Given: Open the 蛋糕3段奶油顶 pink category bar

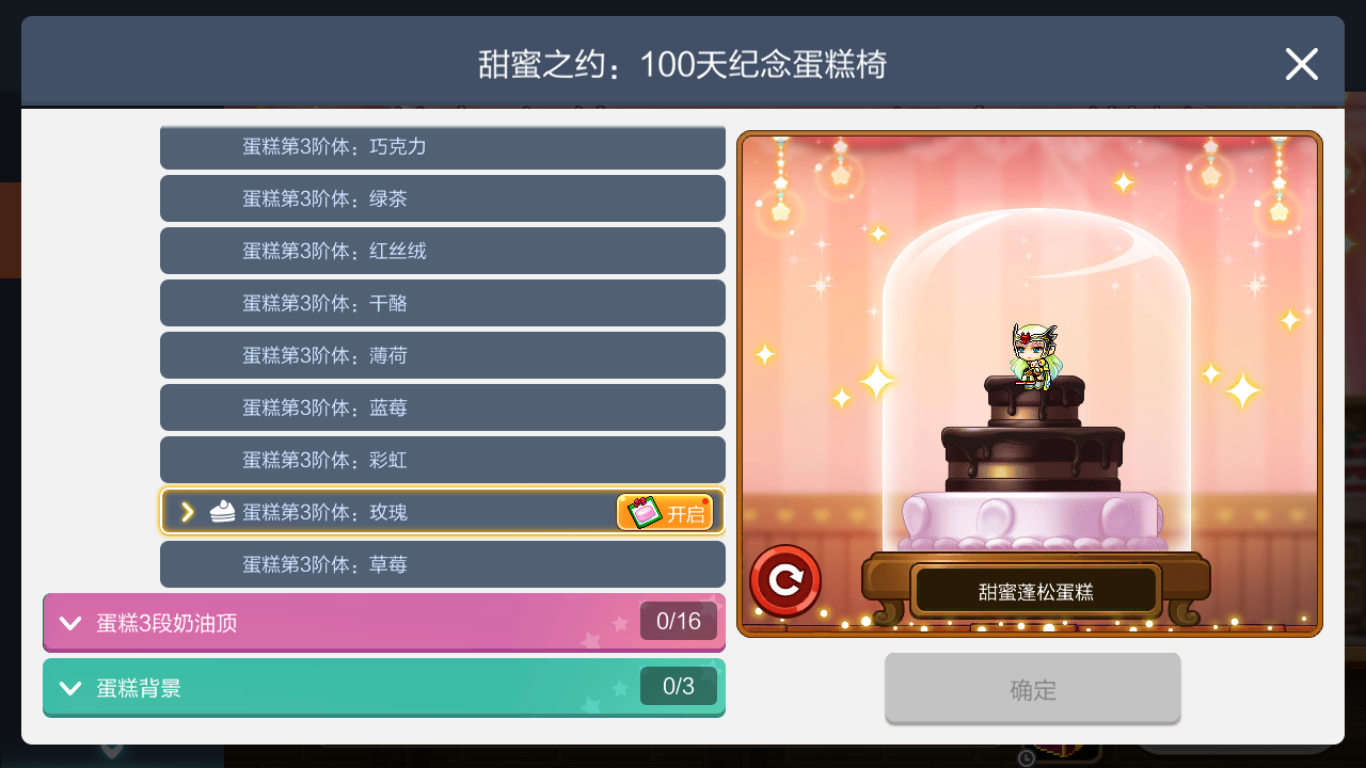Looking at the screenshot, I should (384, 622).
